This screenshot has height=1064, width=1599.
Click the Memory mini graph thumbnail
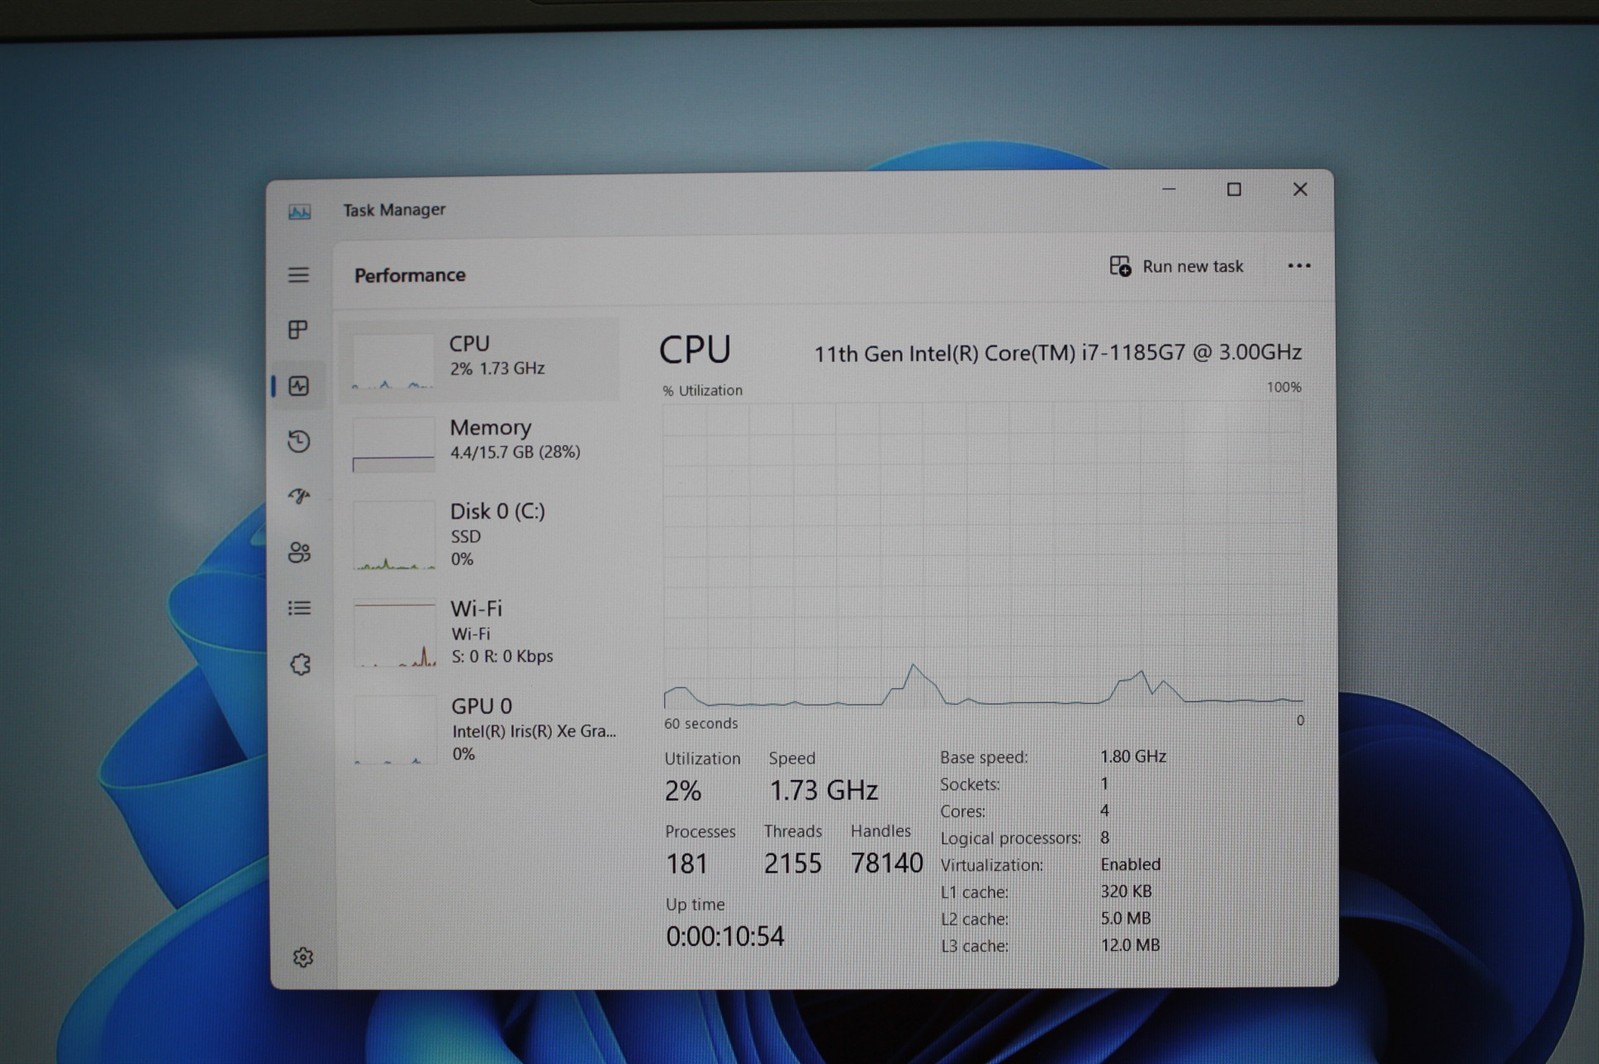point(394,444)
